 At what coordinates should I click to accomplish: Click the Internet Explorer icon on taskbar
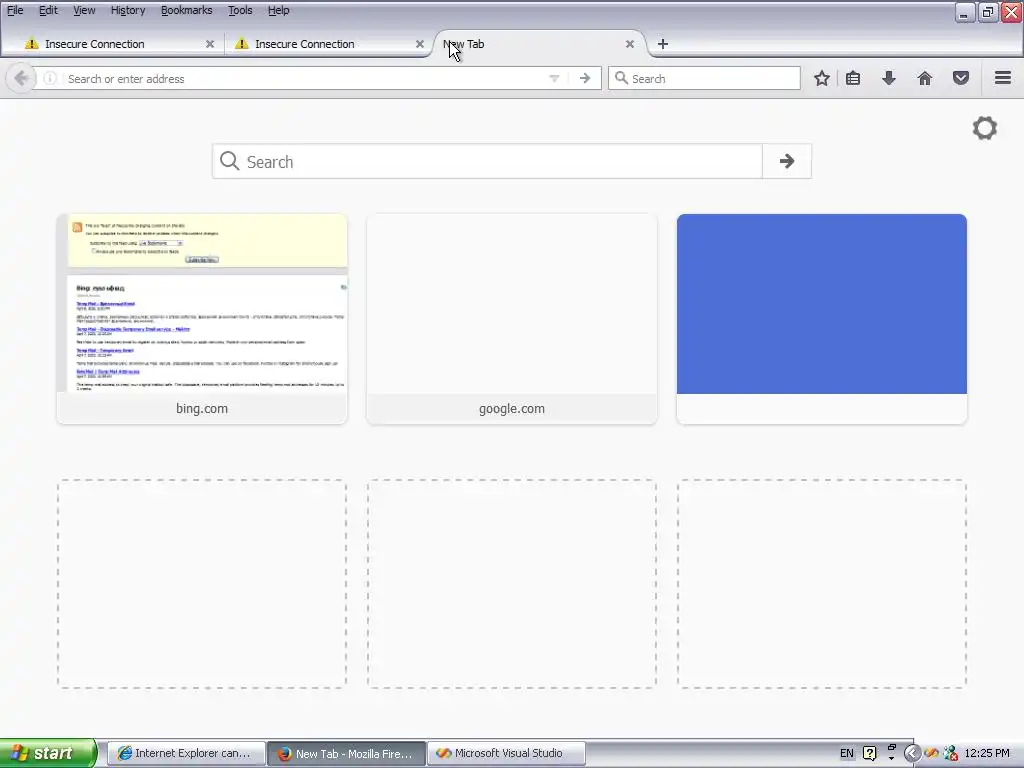pyautogui.click(x=124, y=753)
